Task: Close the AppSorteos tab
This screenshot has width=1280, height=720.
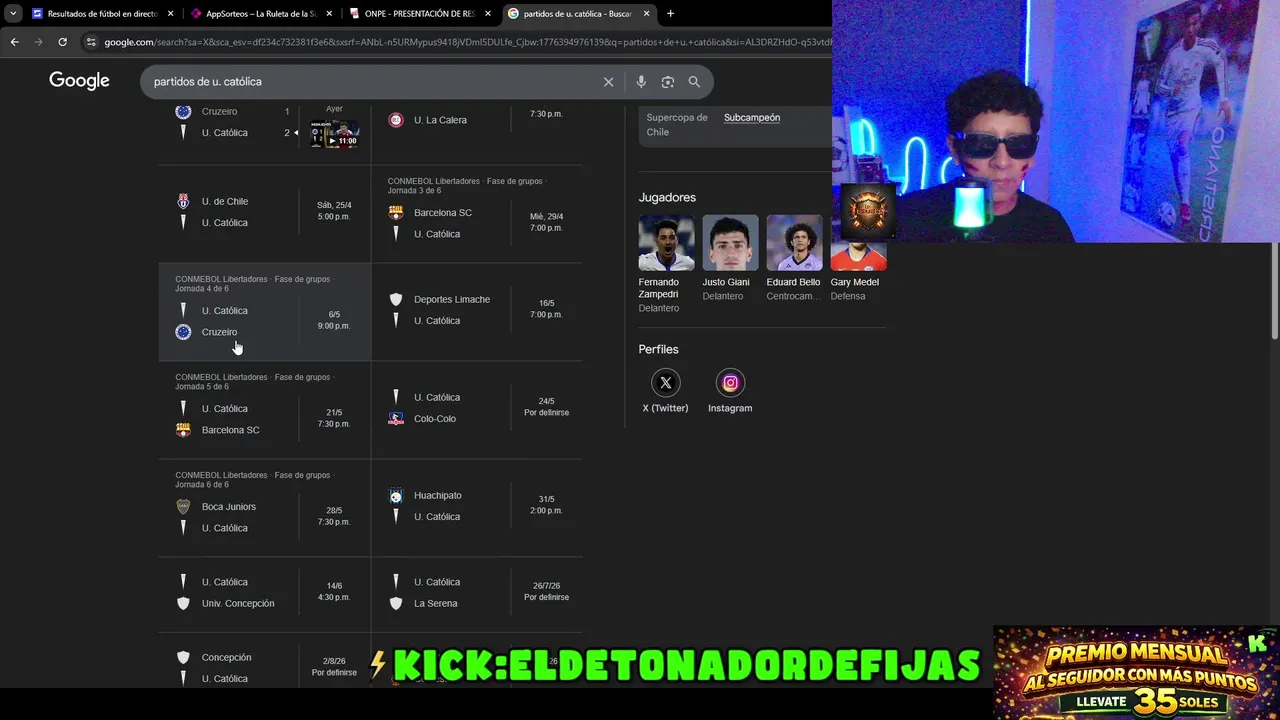Action: (x=329, y=14)
